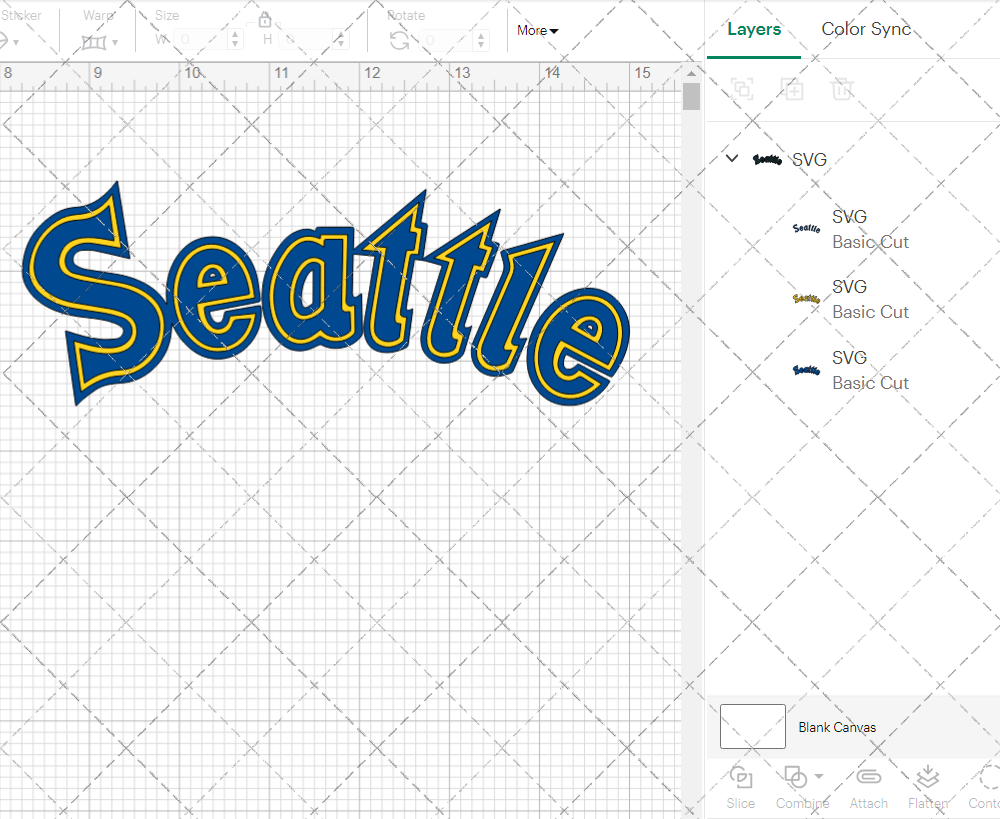Toggle the size aspect ratio lock
The width and height of the screenshot is (1000, 819).
[265, 20]
